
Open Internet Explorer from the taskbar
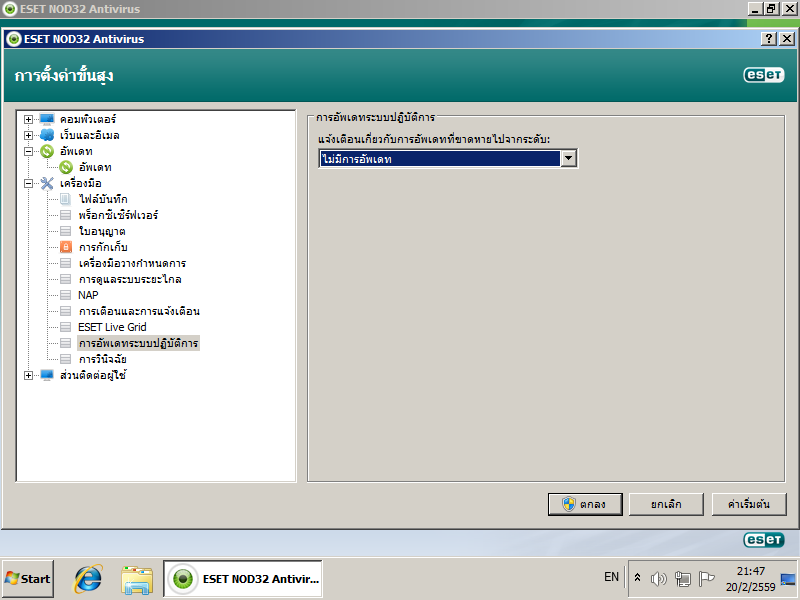pyautogui.click(x=88, y=579)
